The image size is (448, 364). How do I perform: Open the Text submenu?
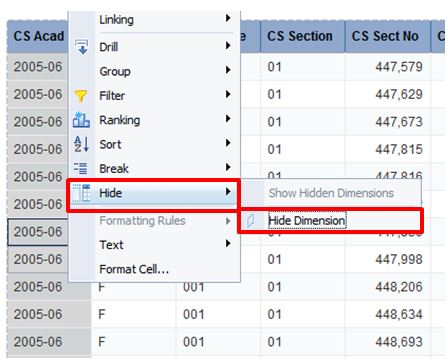(x=154, y=245)
